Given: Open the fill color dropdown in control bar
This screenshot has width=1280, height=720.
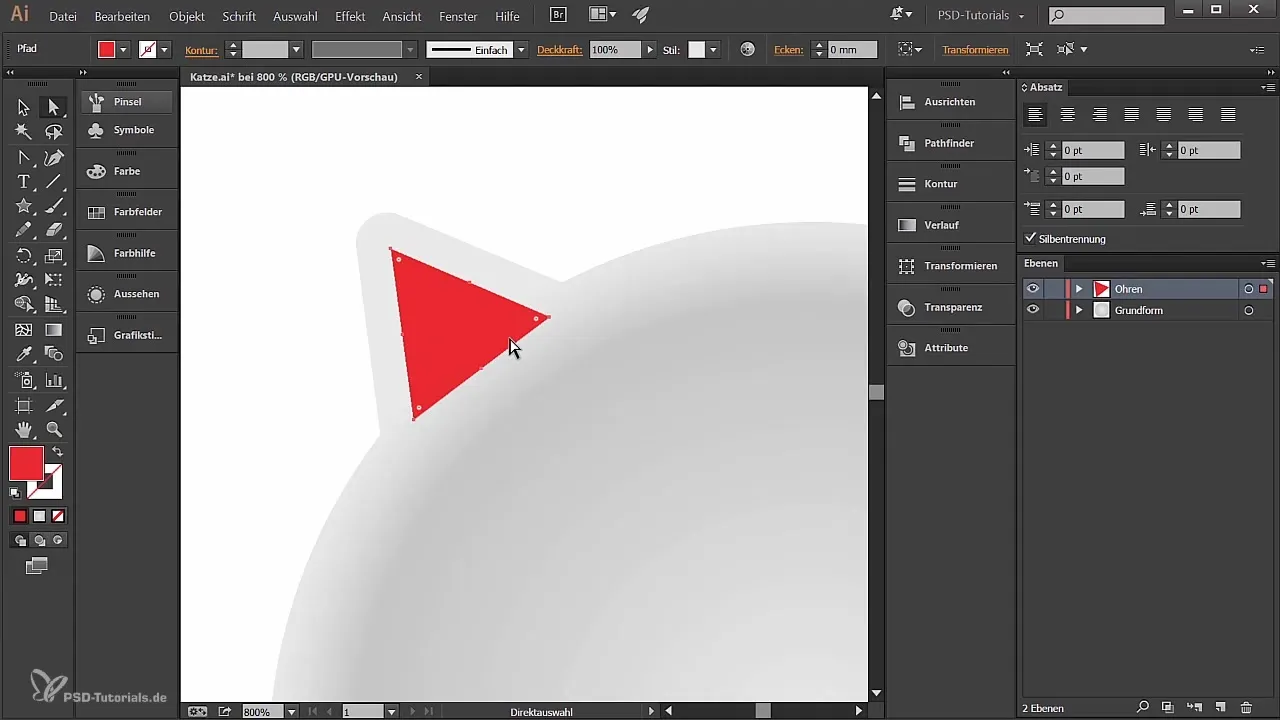Looking at the screenshot, I should [124, 49].
